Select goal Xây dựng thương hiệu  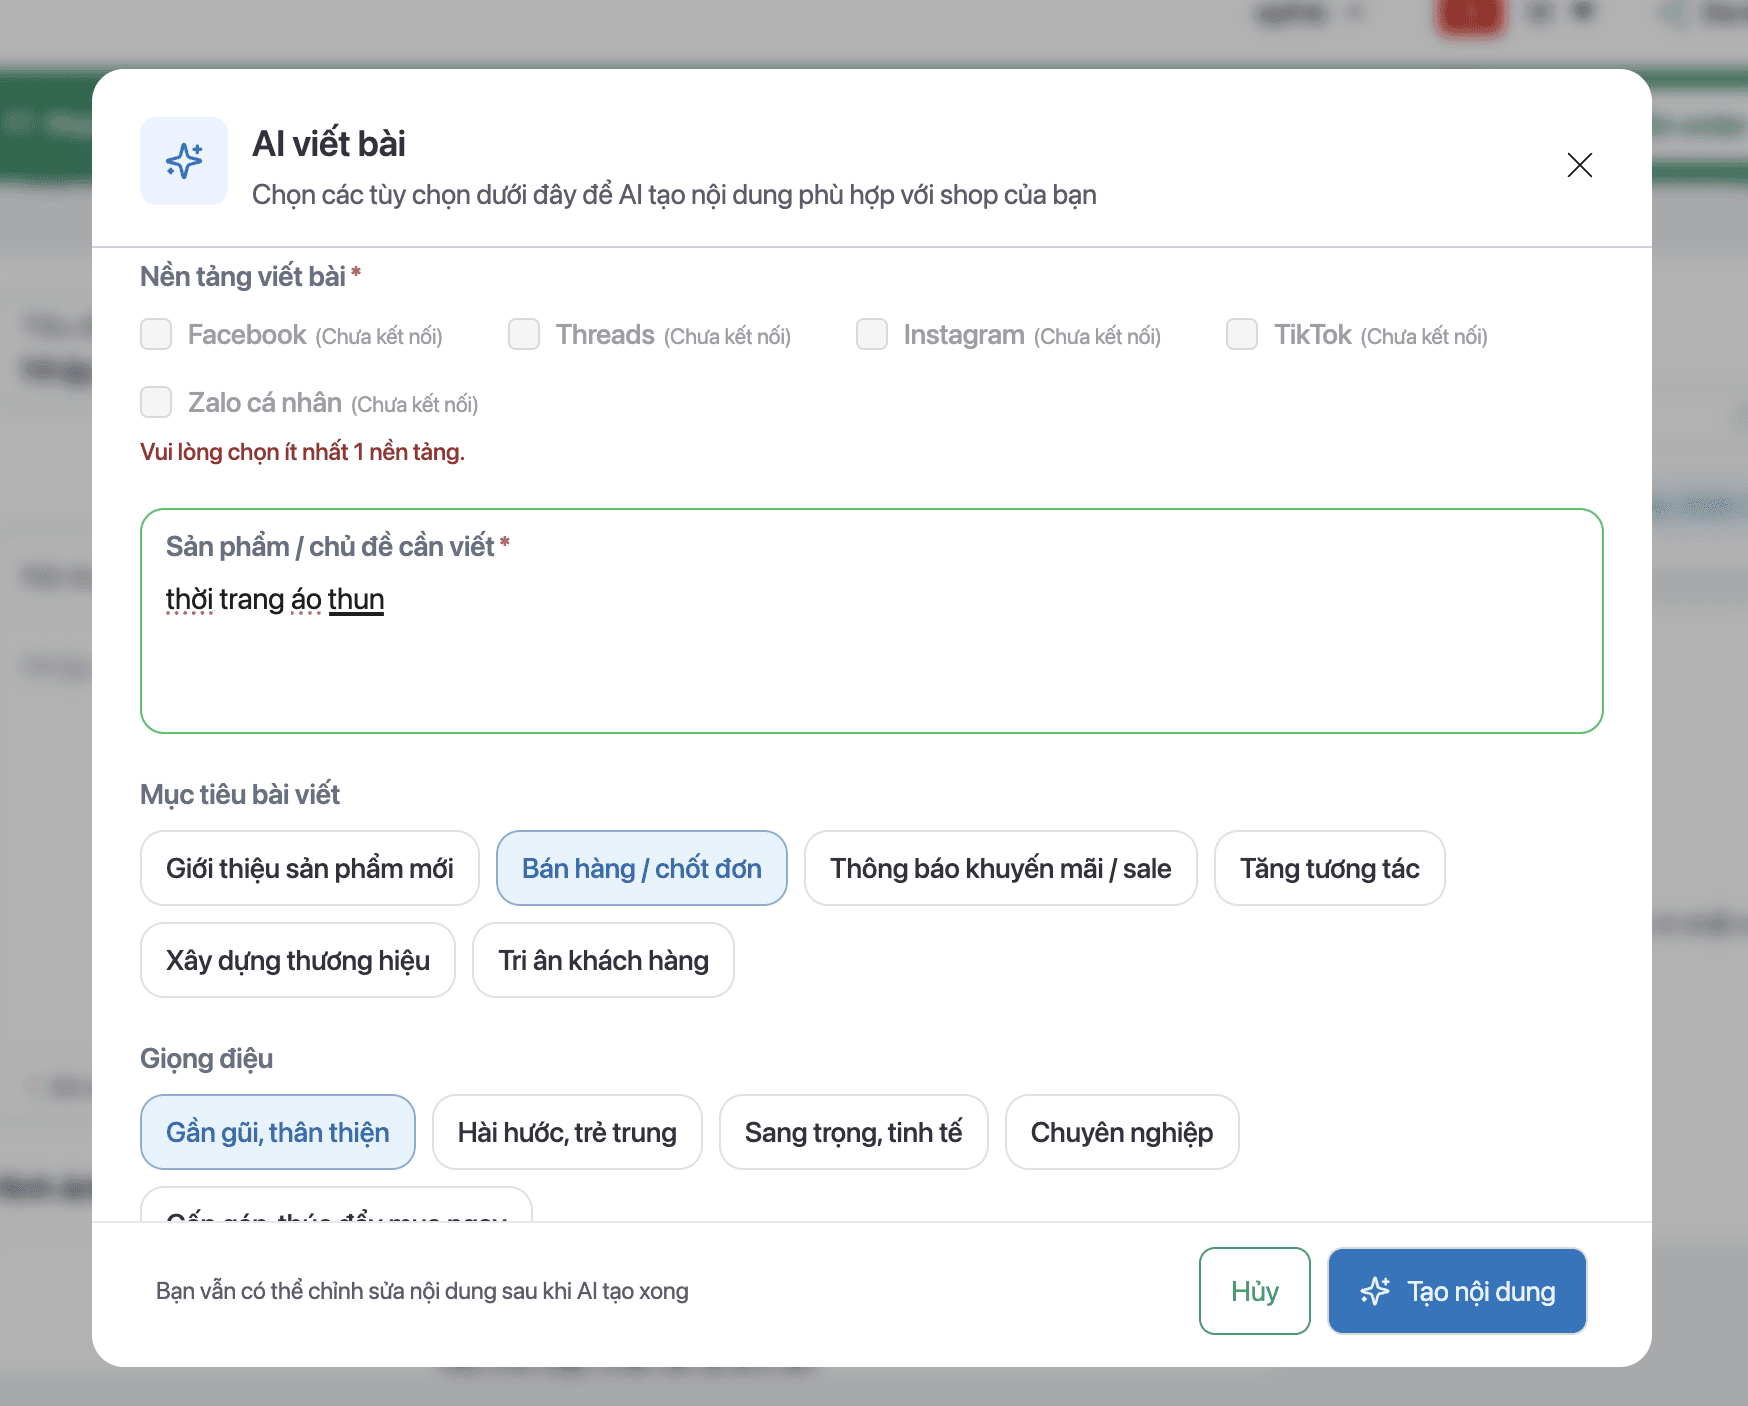pos(298,960)
